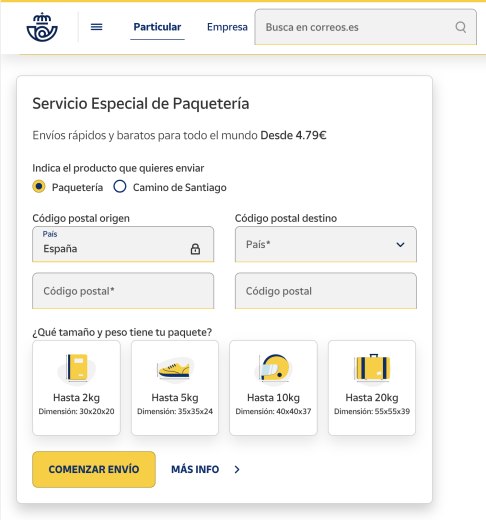The width and height of the screenshot is (486, 520).
Task: Select the helmet Hasta 10kg package card
Action: pyautogui.click(x=273, y=388)
